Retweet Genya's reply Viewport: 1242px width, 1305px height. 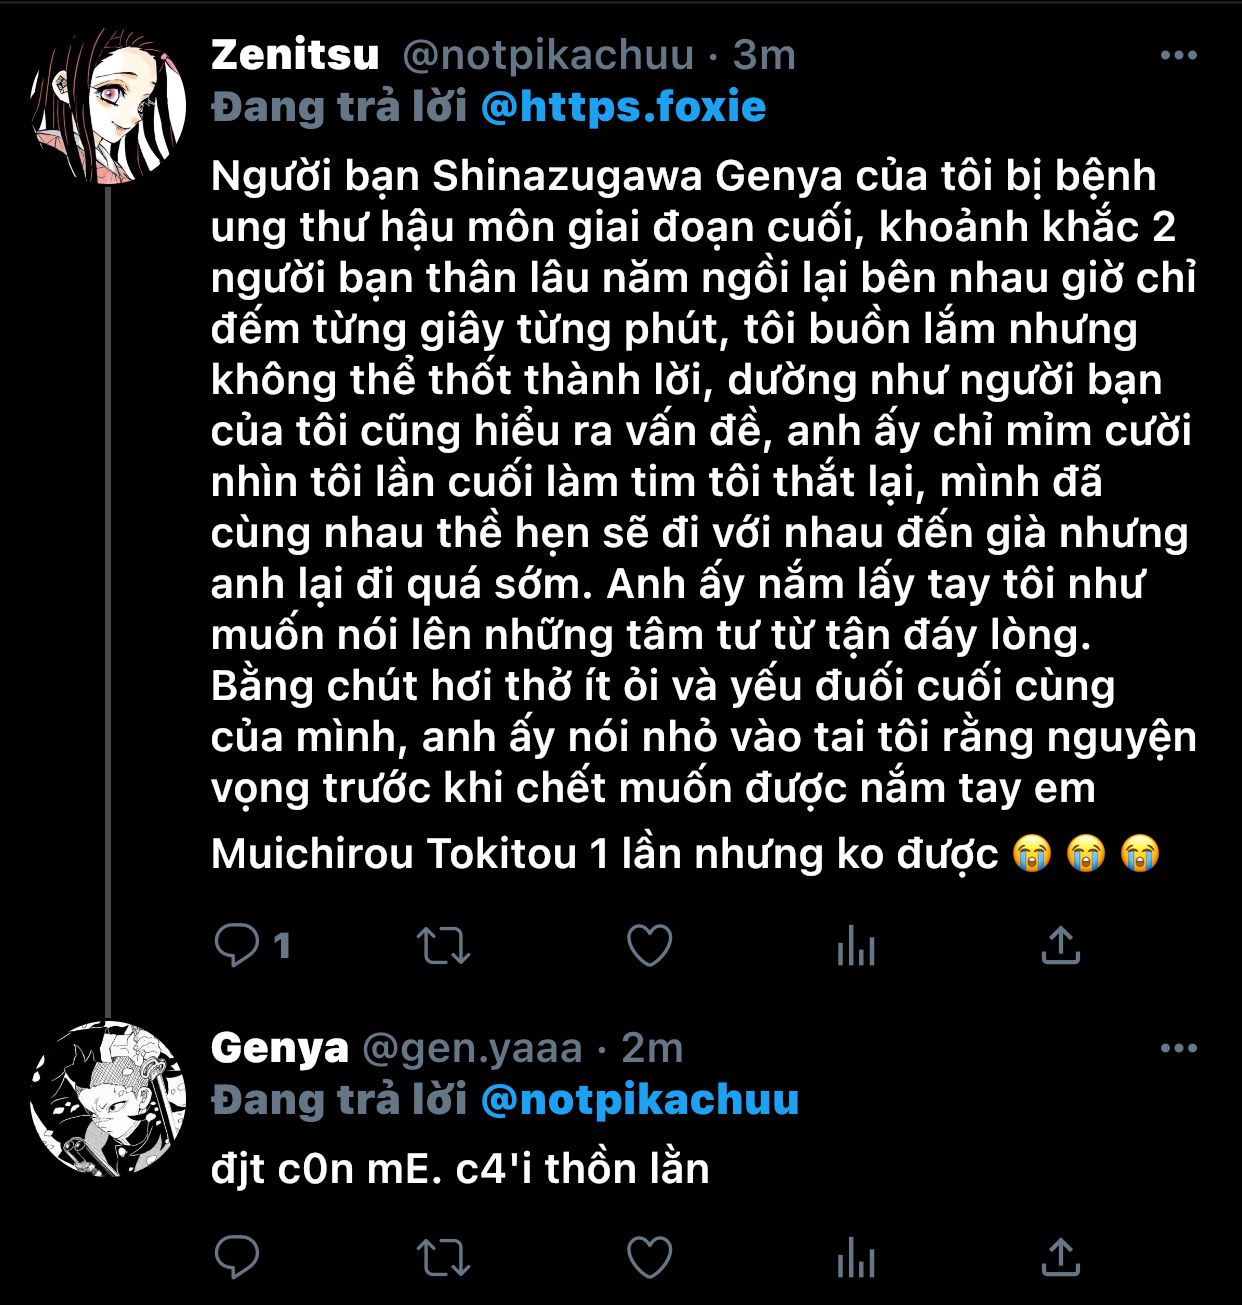pyautogui.click(x=443, y=1257)
